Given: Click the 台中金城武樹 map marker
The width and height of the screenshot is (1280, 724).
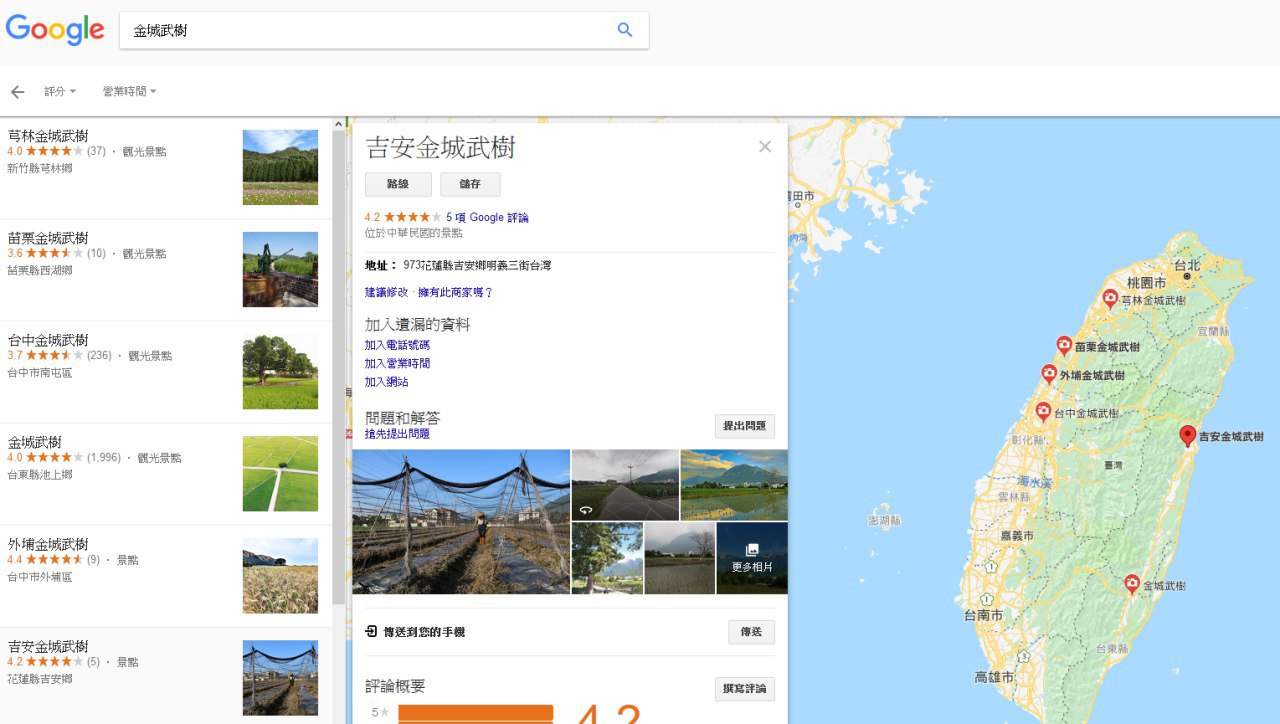Looking at the screenshot, I should tap(1043, 411).
